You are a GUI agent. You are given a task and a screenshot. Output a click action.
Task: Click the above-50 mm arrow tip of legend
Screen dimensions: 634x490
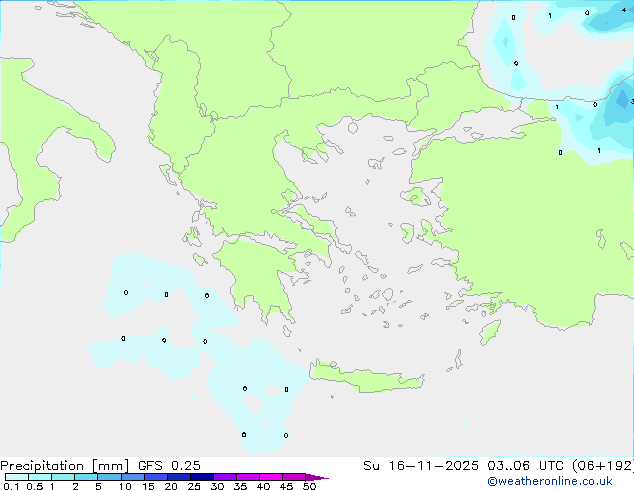(x=317, y=477)
